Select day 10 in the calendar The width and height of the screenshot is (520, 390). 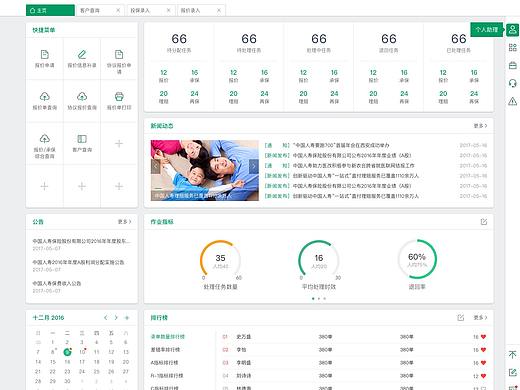[82, 352]
